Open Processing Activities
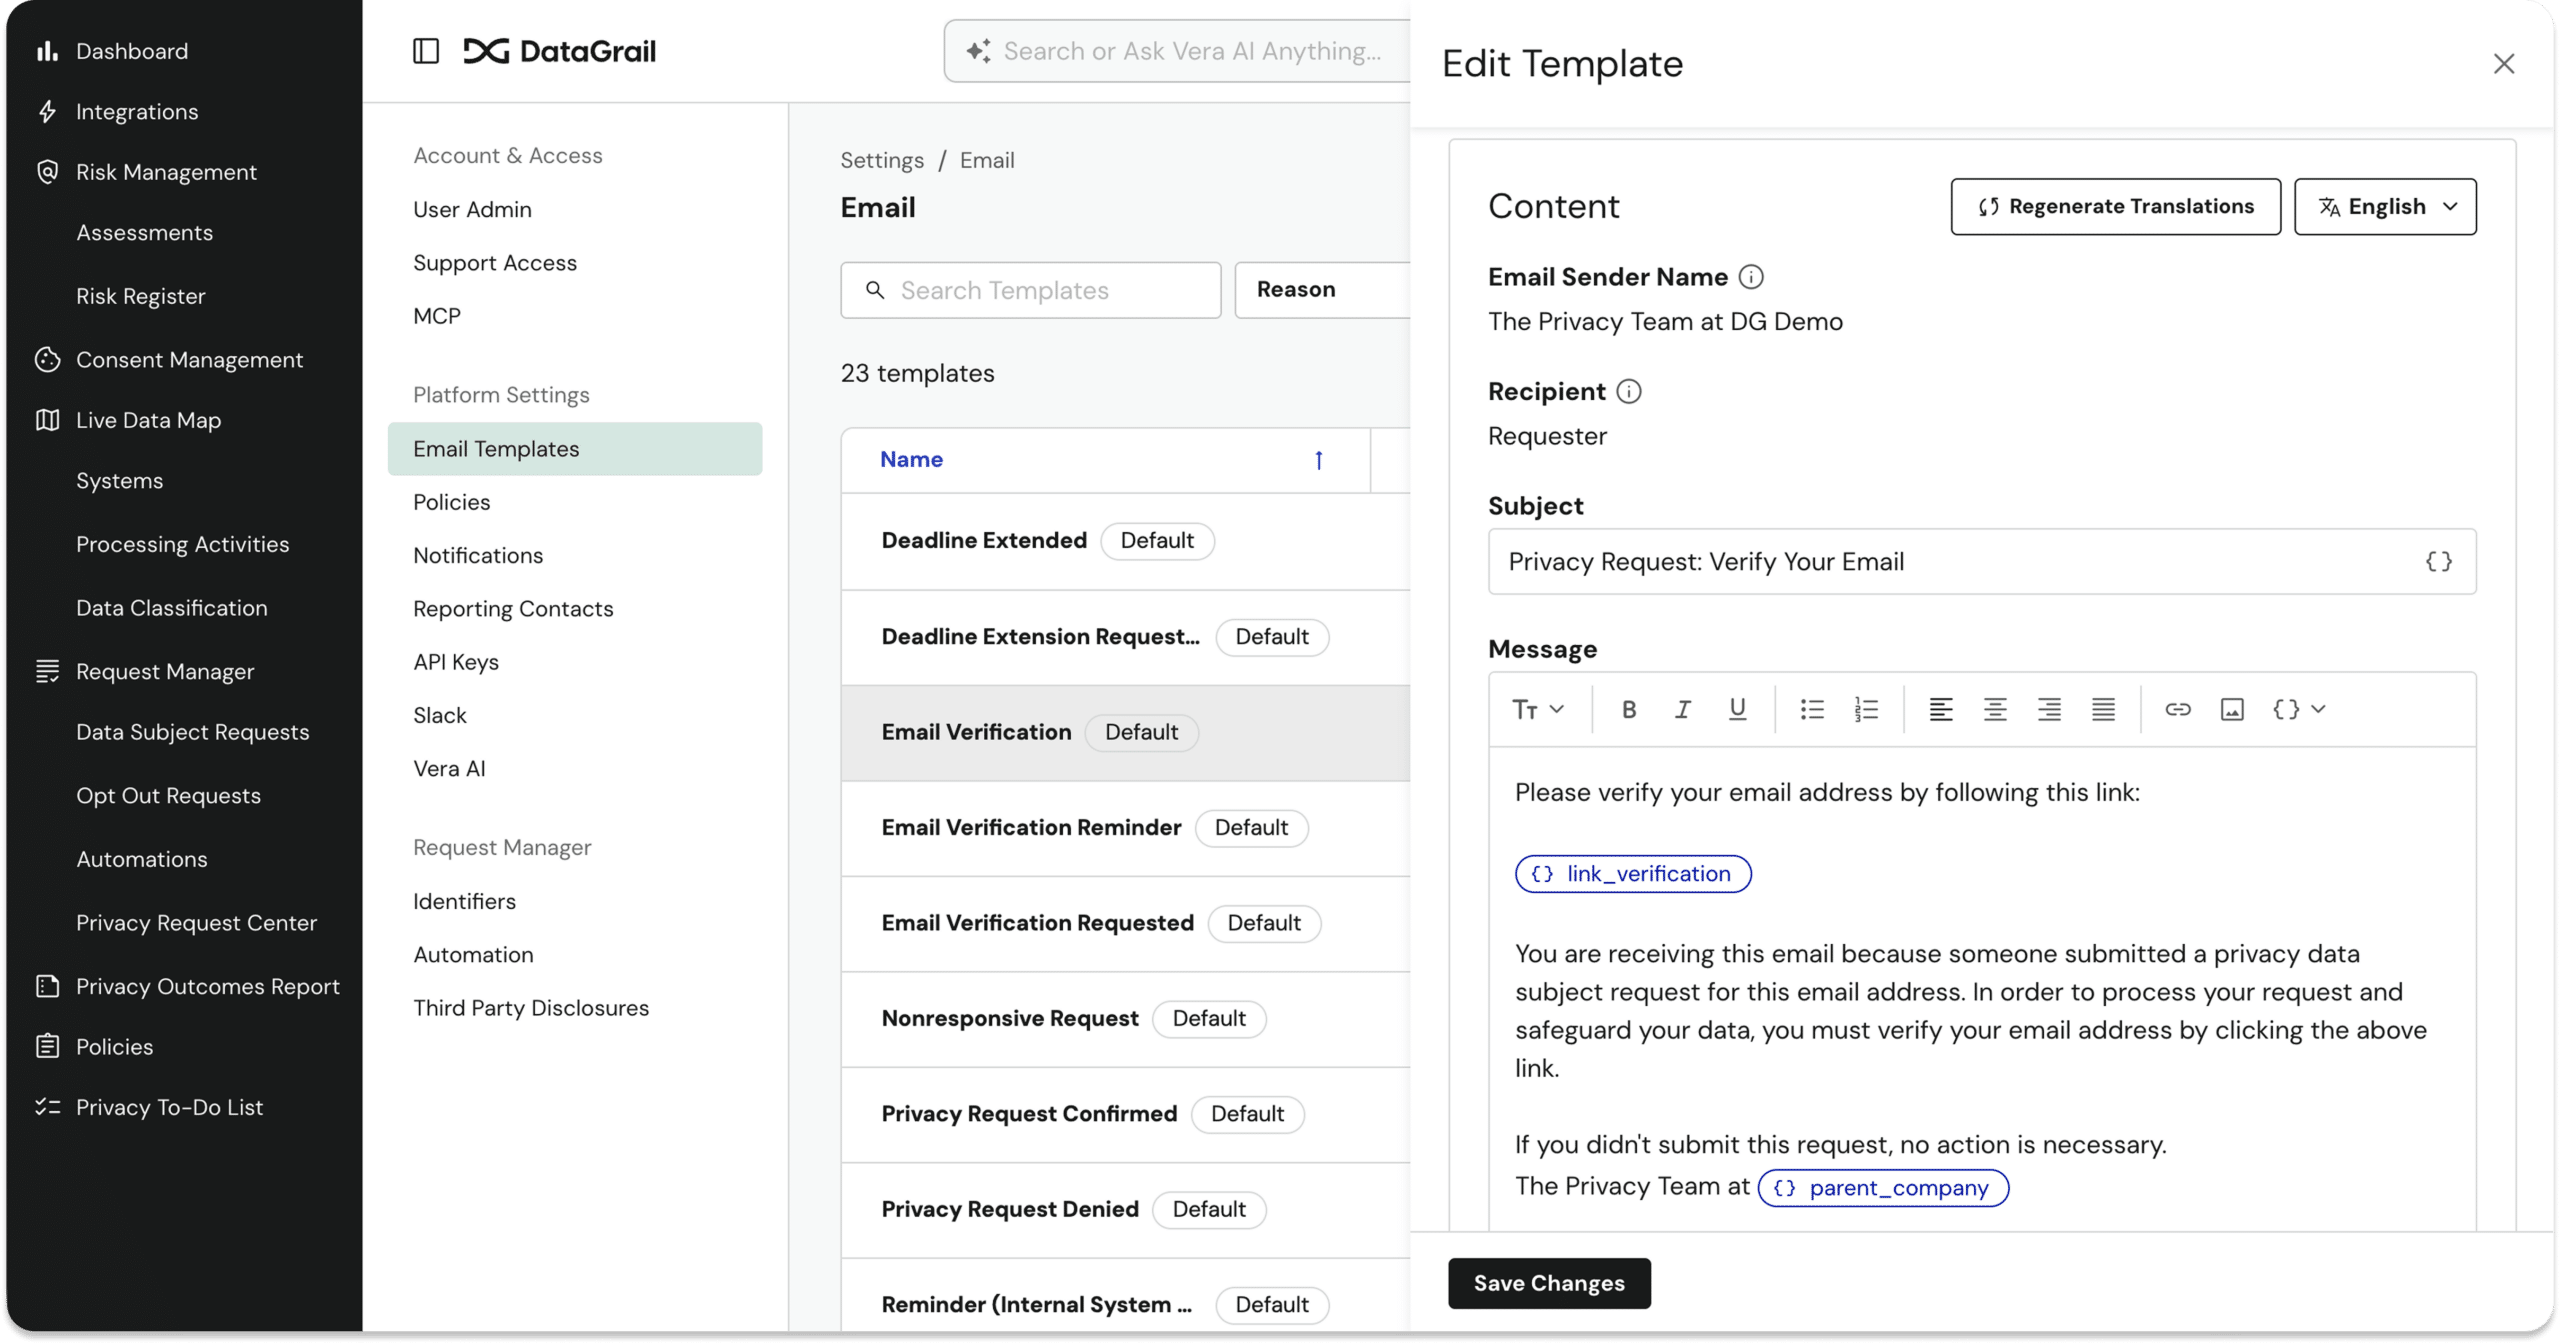Viewport: 2560px width, 1344px height. tap(183, 544)
